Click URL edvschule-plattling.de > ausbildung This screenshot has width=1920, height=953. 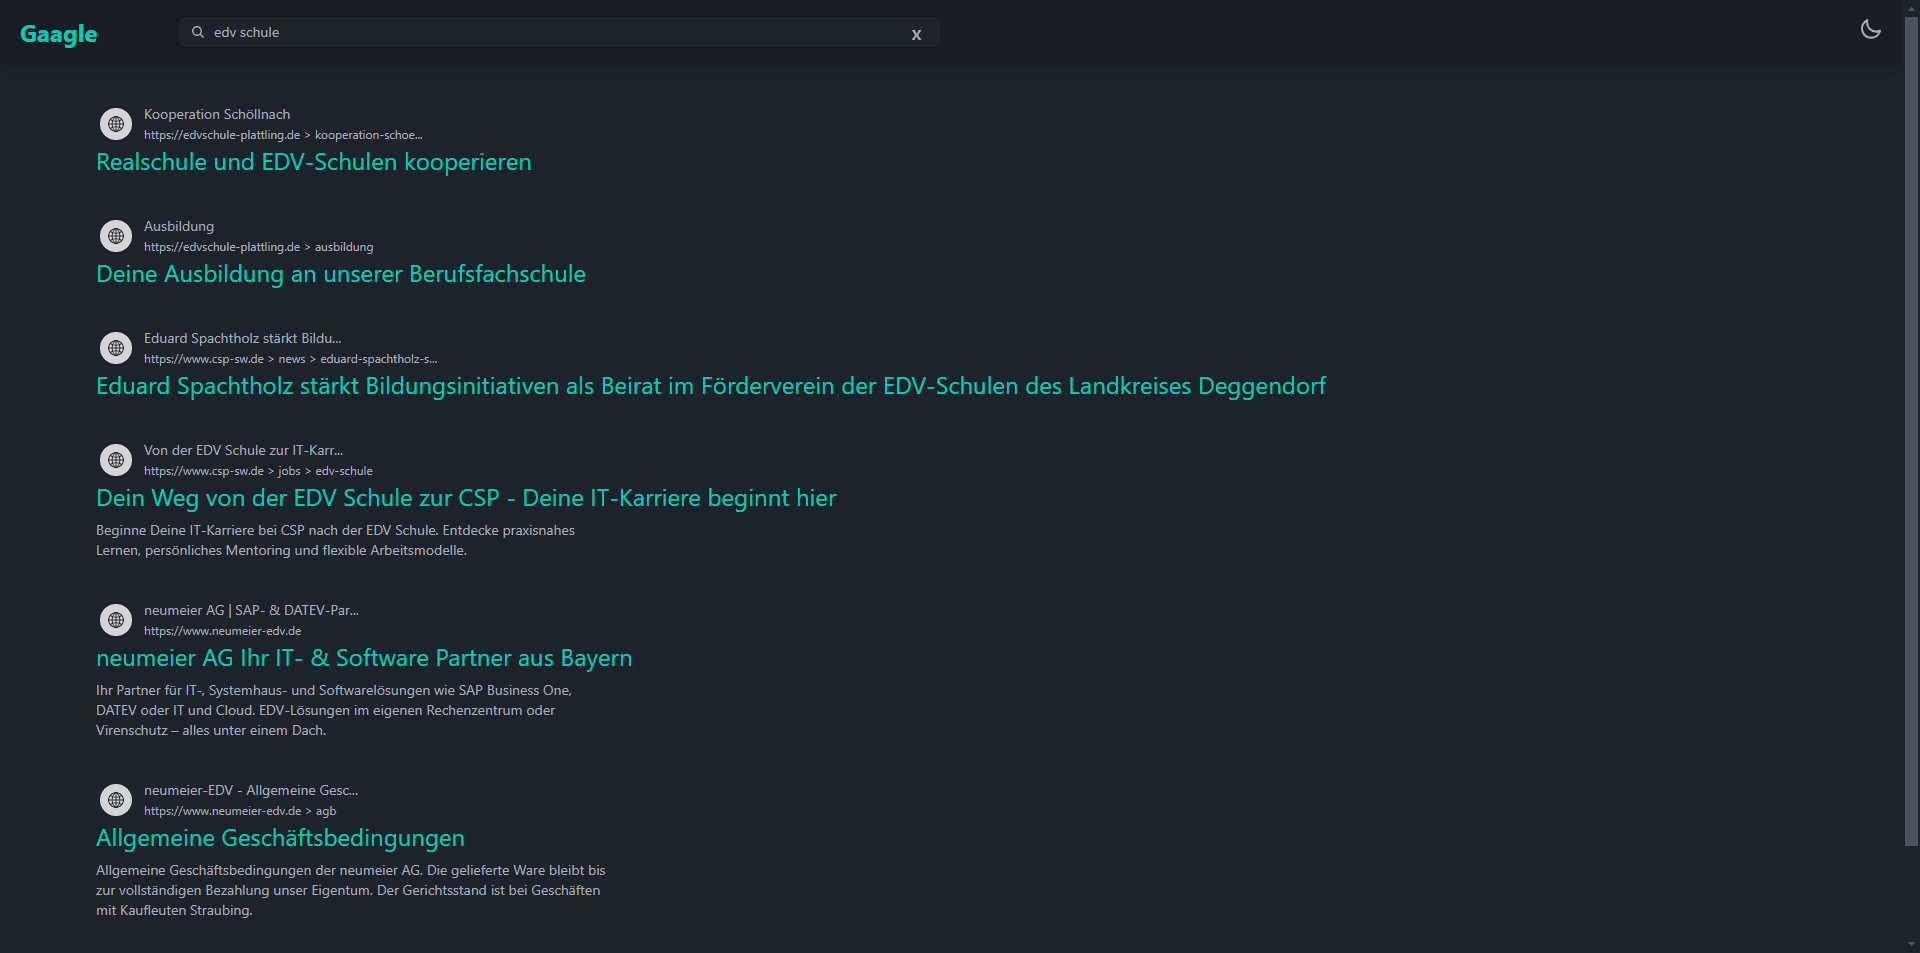[x=258, y=247]
